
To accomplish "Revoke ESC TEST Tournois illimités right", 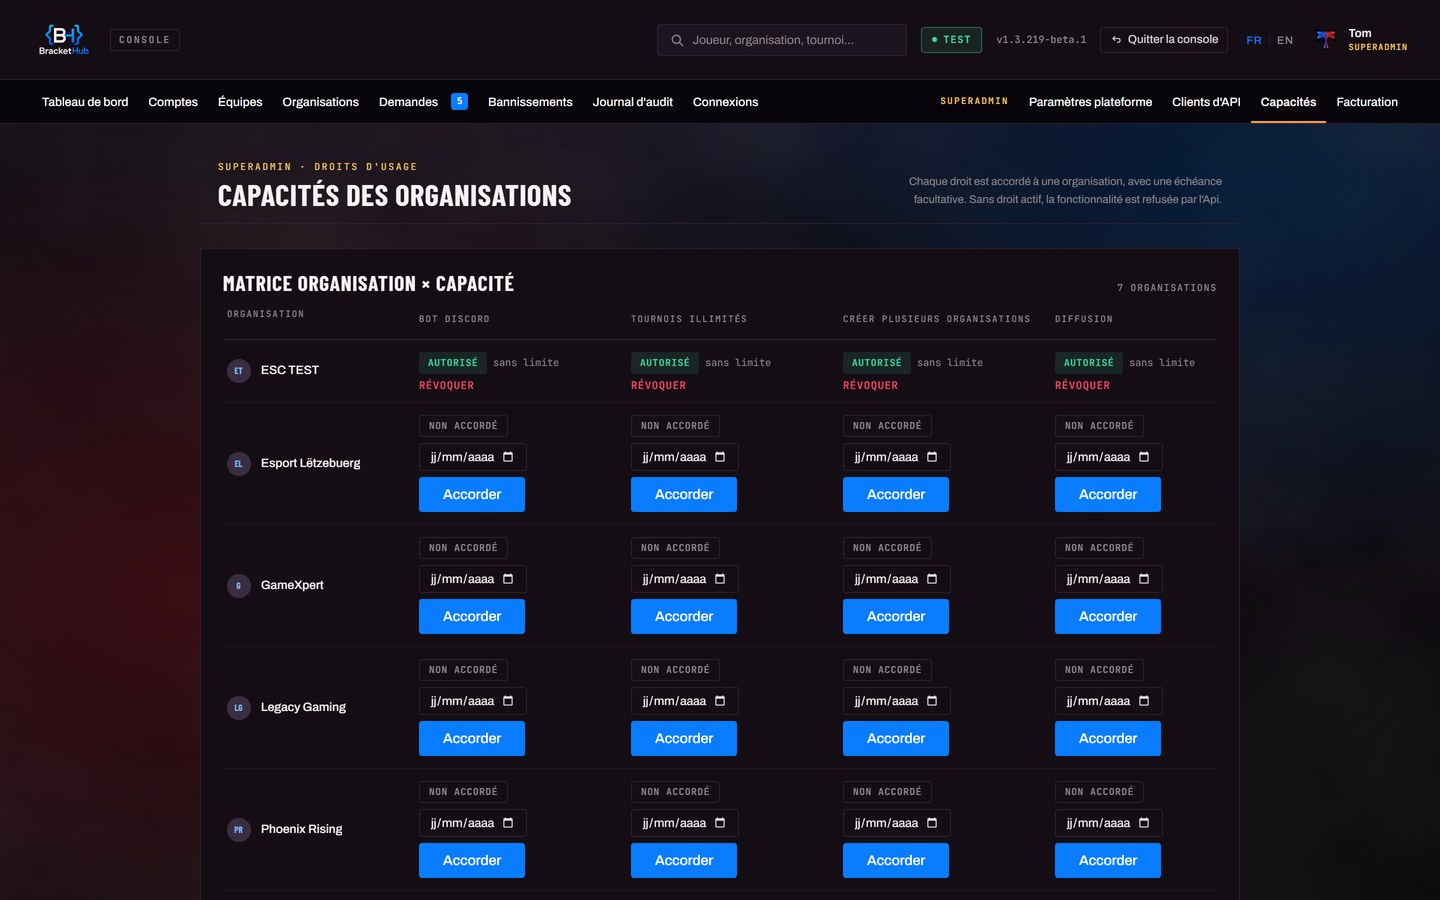I will 658,386.
